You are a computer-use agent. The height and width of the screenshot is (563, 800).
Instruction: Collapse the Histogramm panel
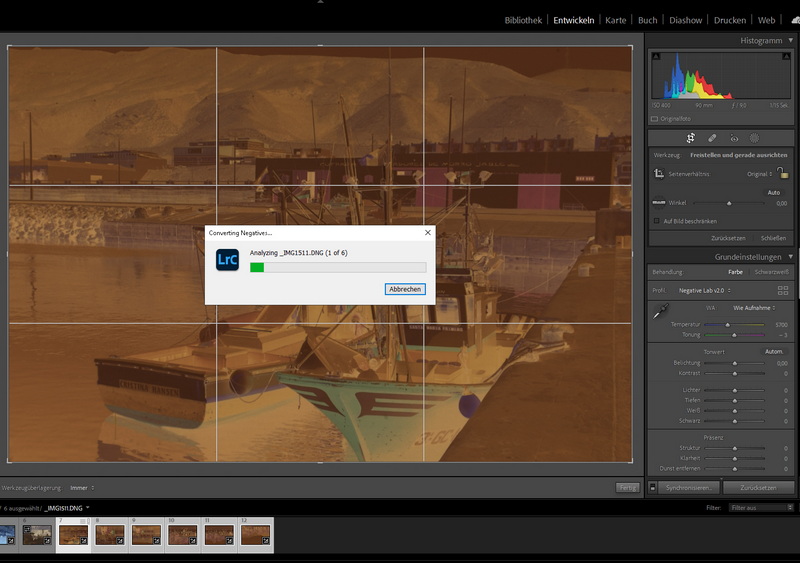click(791, 40)
